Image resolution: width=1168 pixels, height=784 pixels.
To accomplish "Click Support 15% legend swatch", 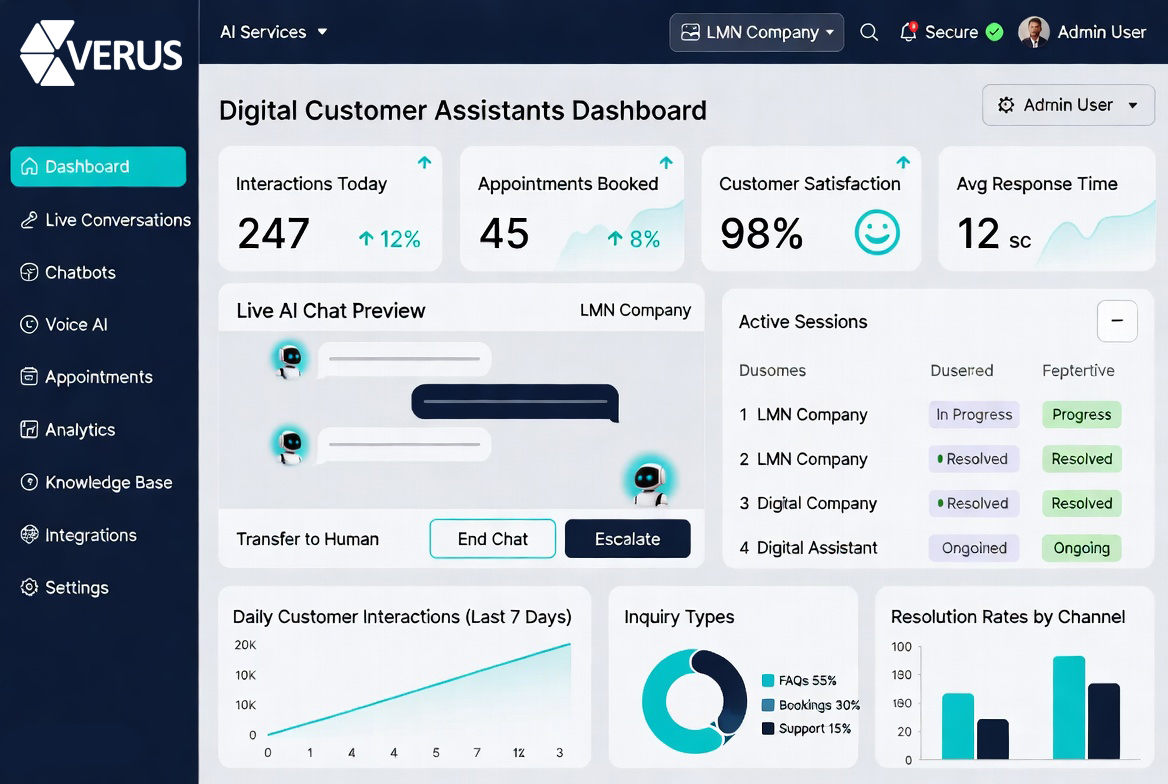I will 768,728.
